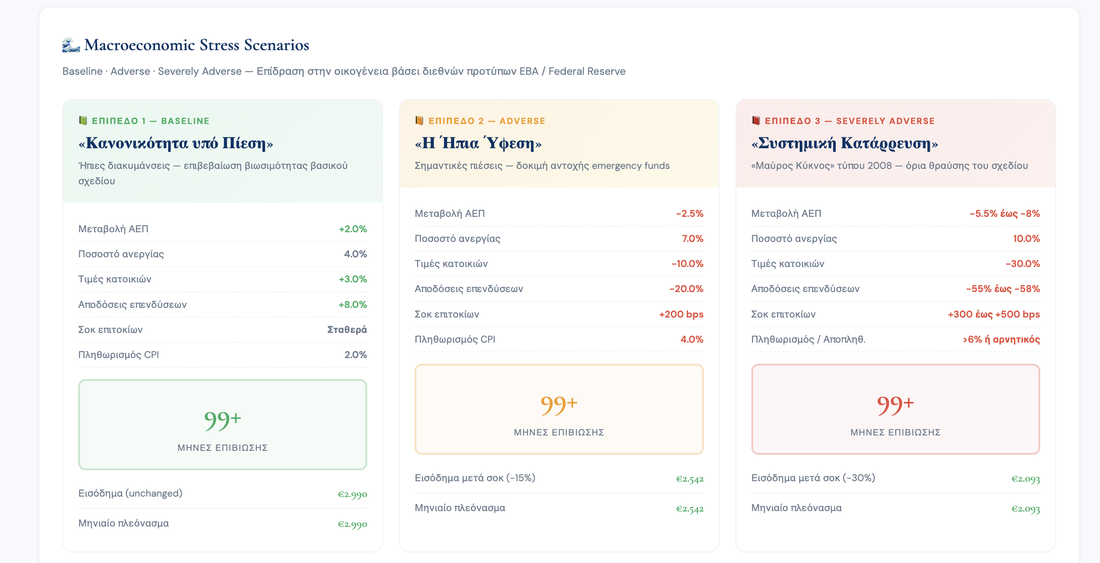Viewport: 1100px width, 563px height.
Task: Click the Macroeconomic Stress Scenarios heading
Action: click(x=196, y=46)
